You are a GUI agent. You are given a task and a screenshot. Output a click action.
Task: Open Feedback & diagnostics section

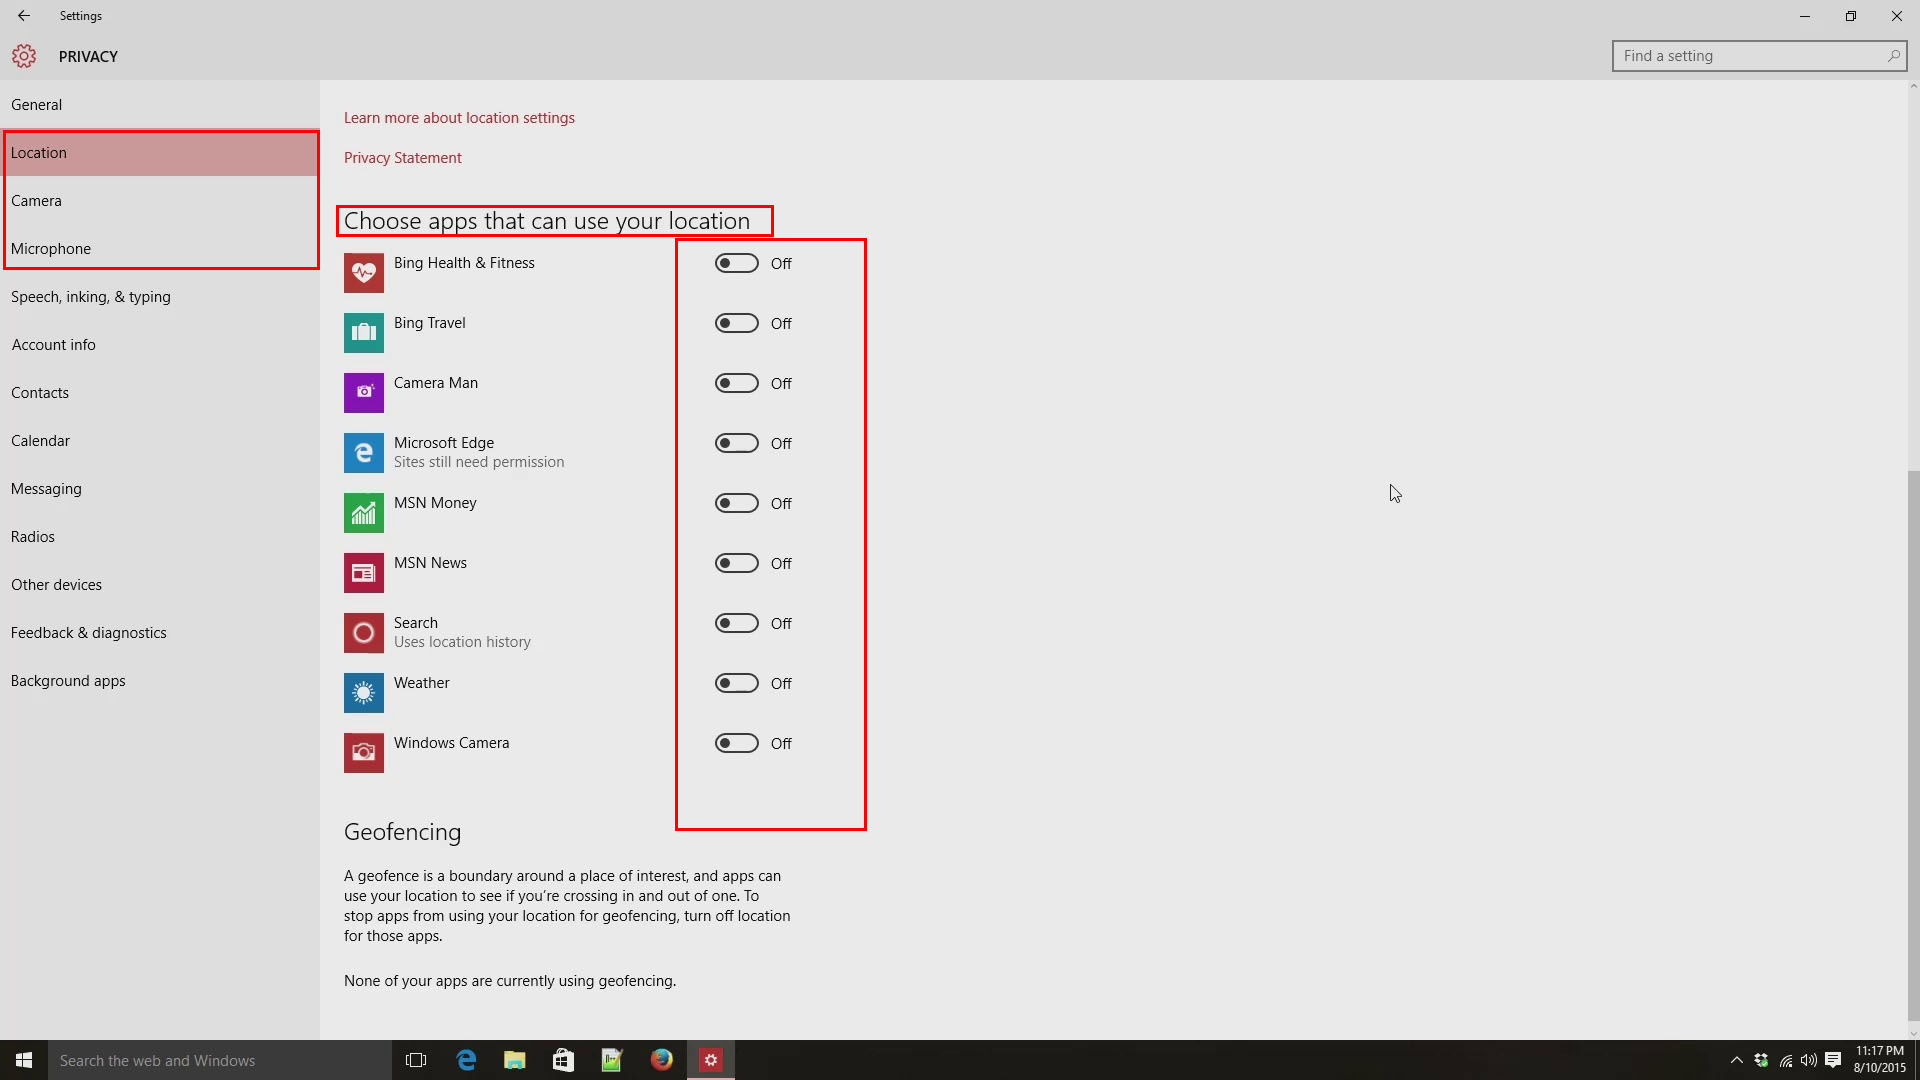pyautogui.click(x=160, y=633)
